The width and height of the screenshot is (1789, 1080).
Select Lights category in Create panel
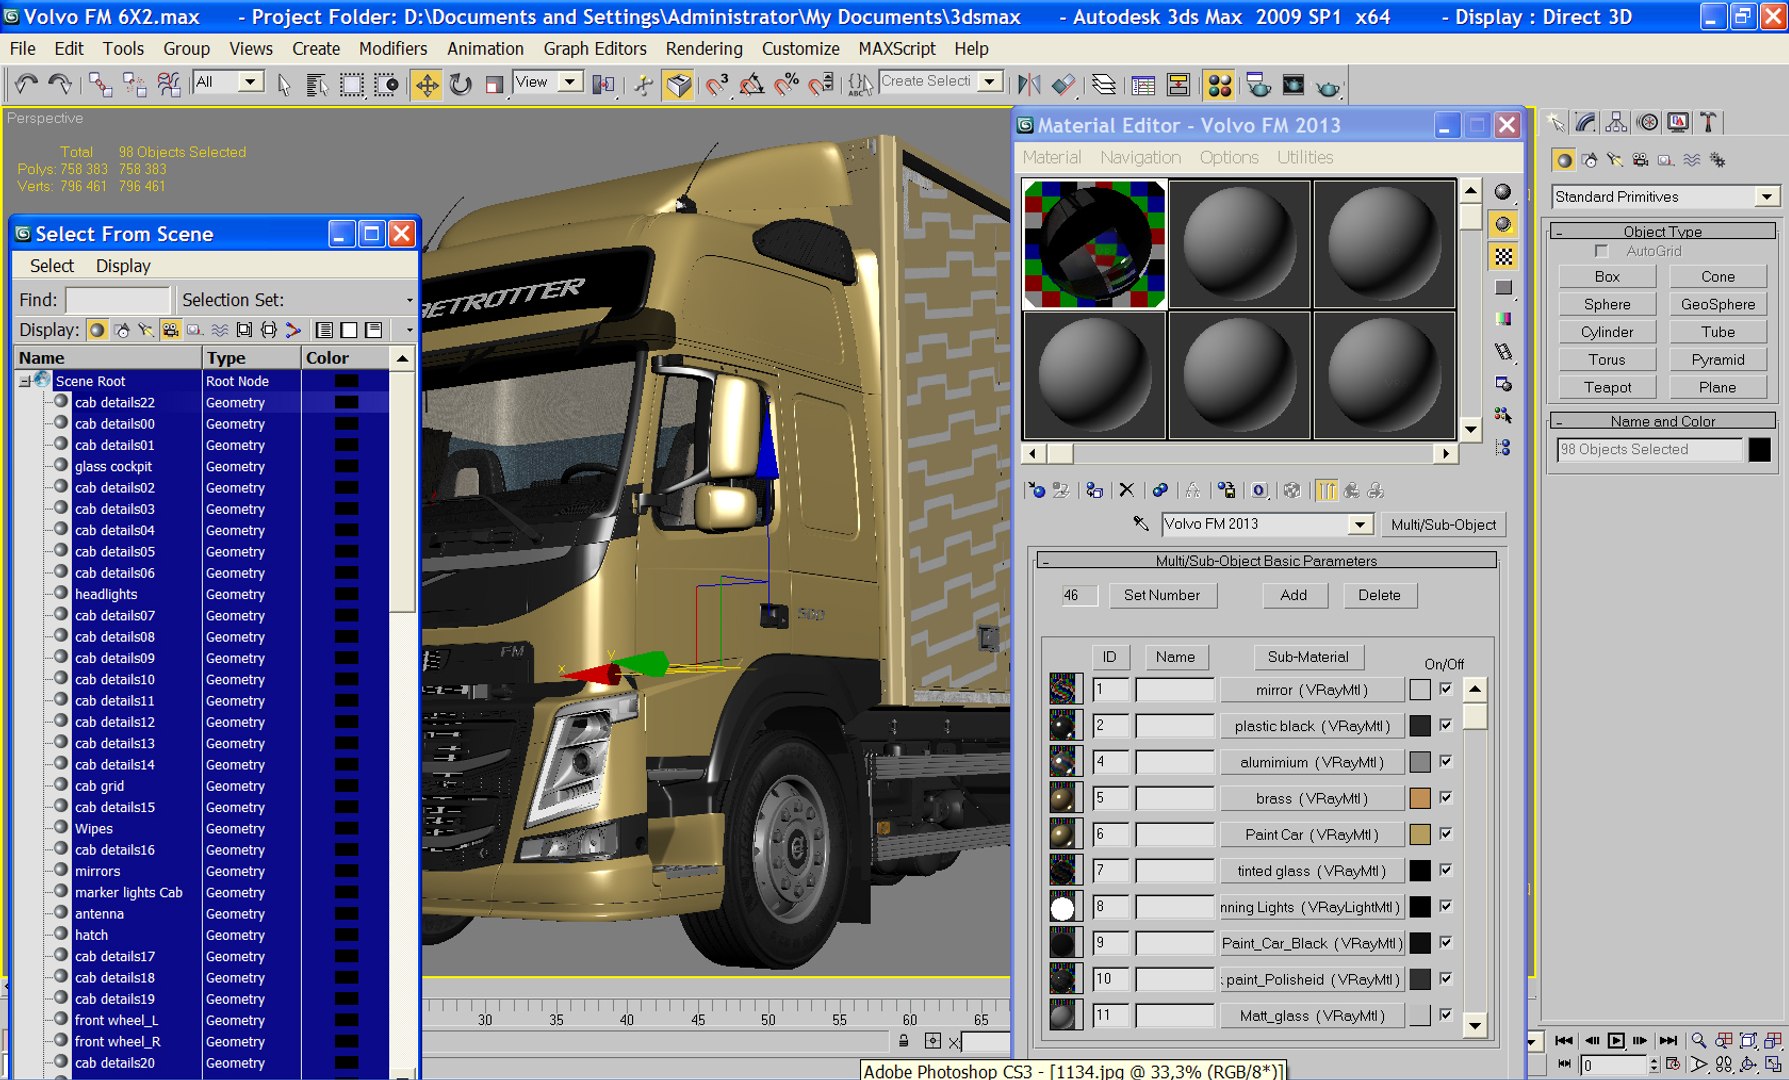1615,160
